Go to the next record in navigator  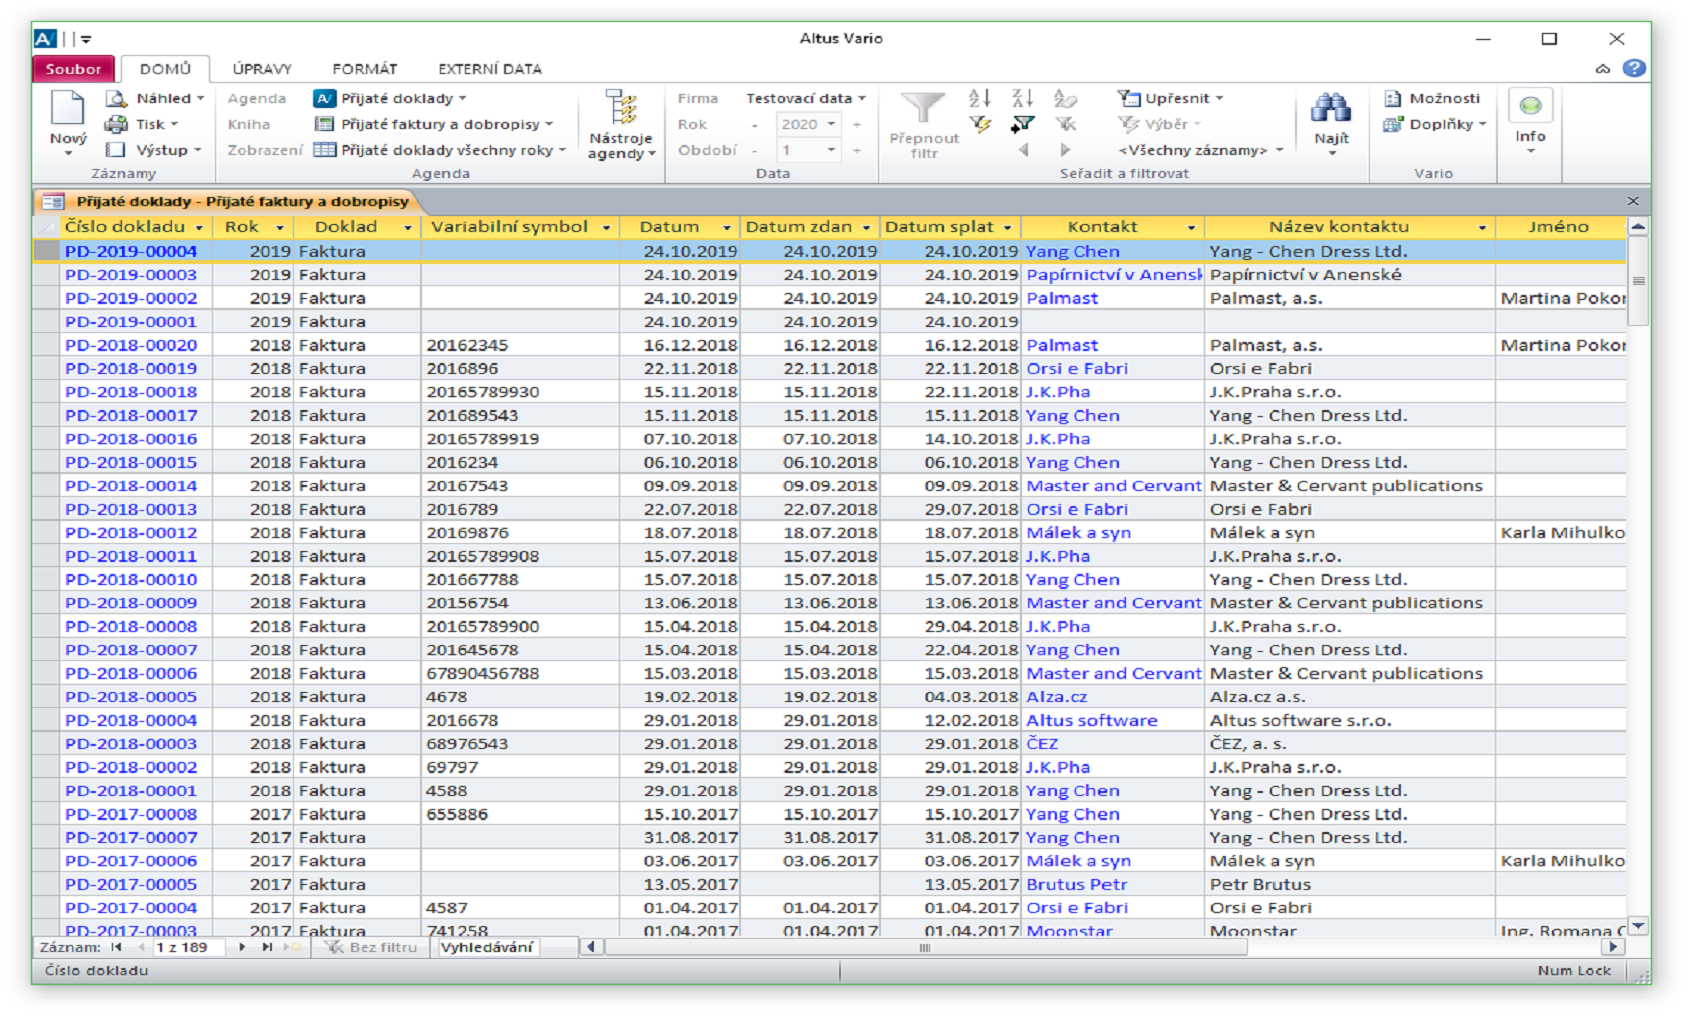(x=242, y=947)
